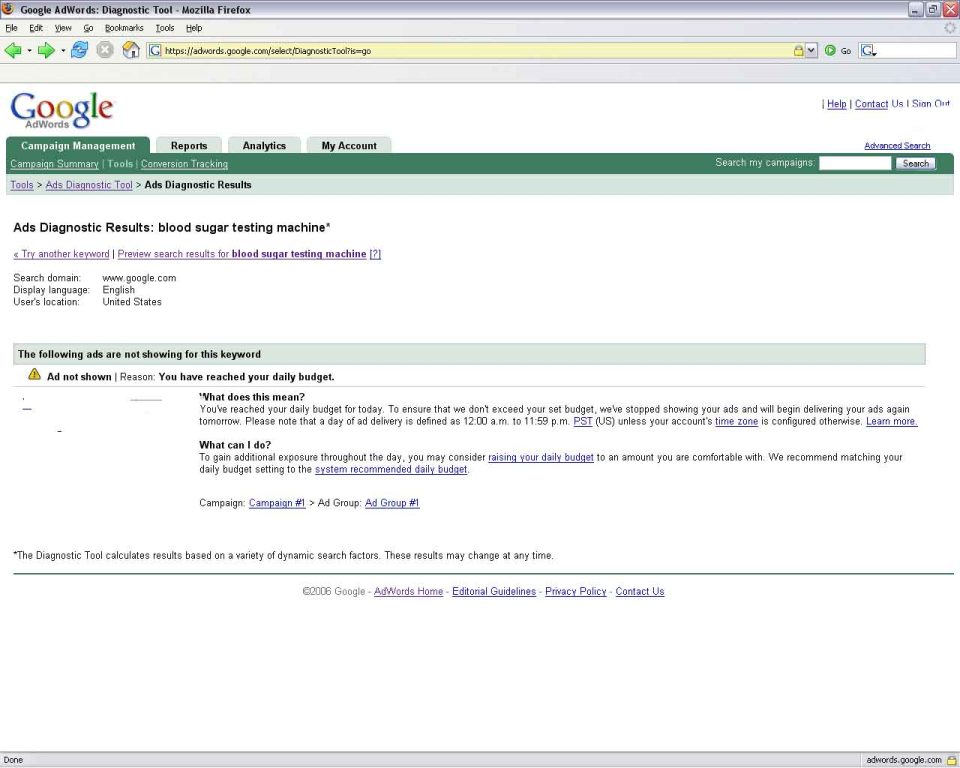Open the Go menu

[x=88, y=28]
